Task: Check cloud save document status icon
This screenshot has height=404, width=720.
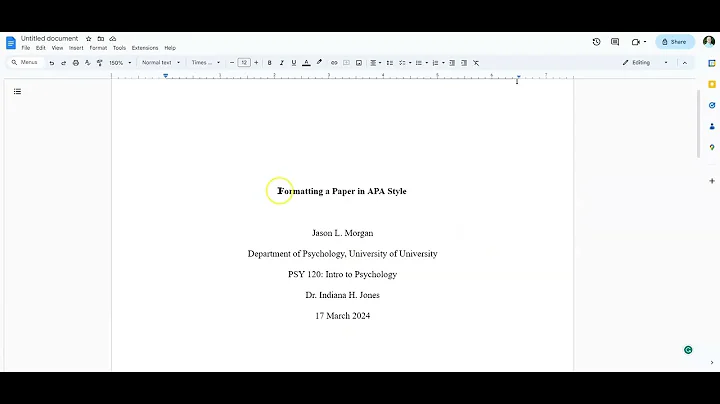Action: (x=112, y=39)
